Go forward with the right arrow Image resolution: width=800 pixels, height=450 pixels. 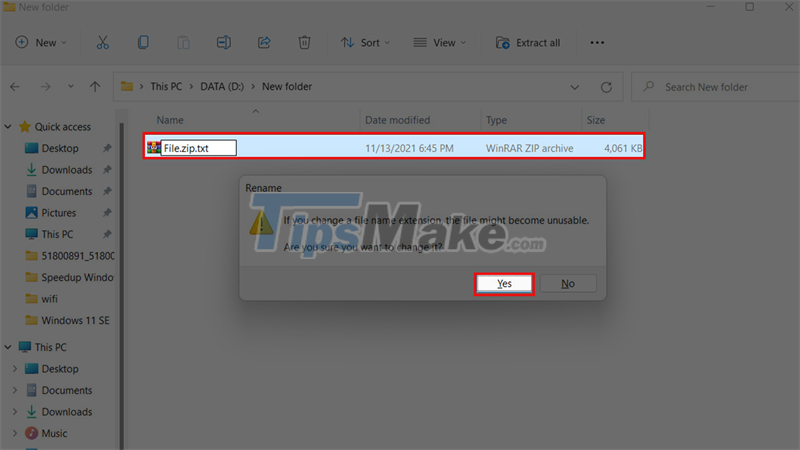[45, 87]
